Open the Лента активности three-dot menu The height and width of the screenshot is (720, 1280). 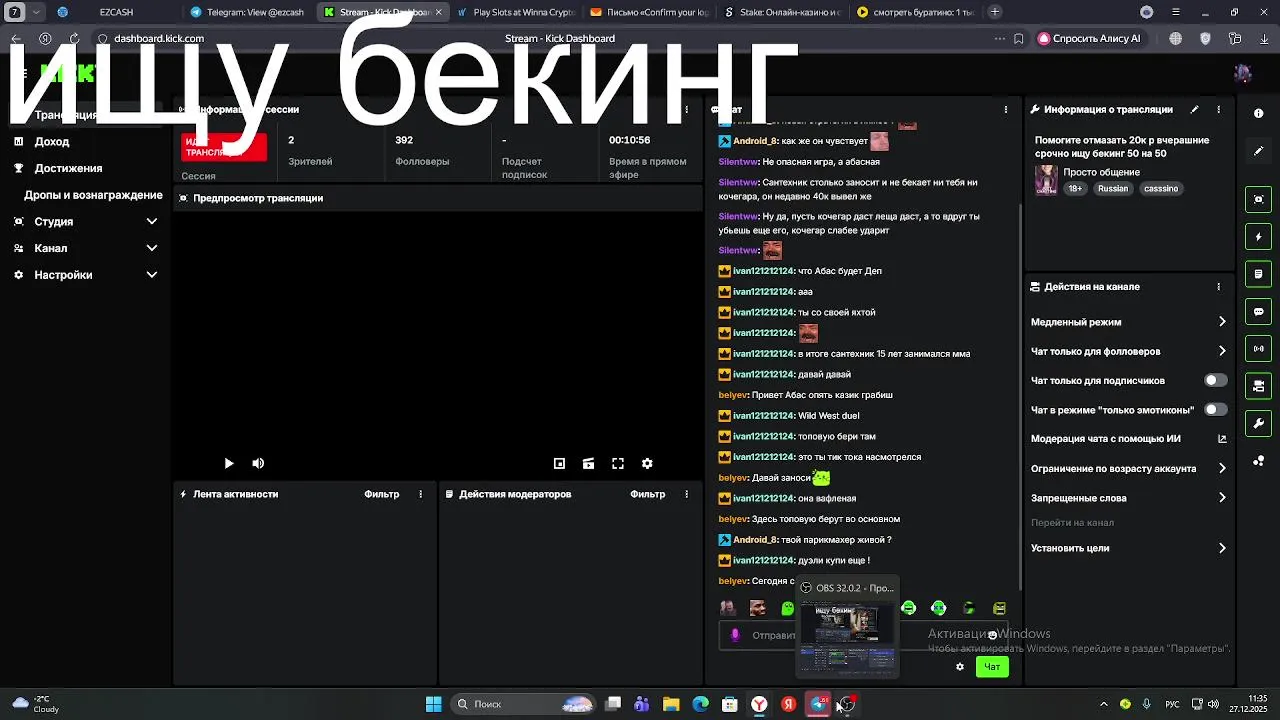tap(420, 494)
